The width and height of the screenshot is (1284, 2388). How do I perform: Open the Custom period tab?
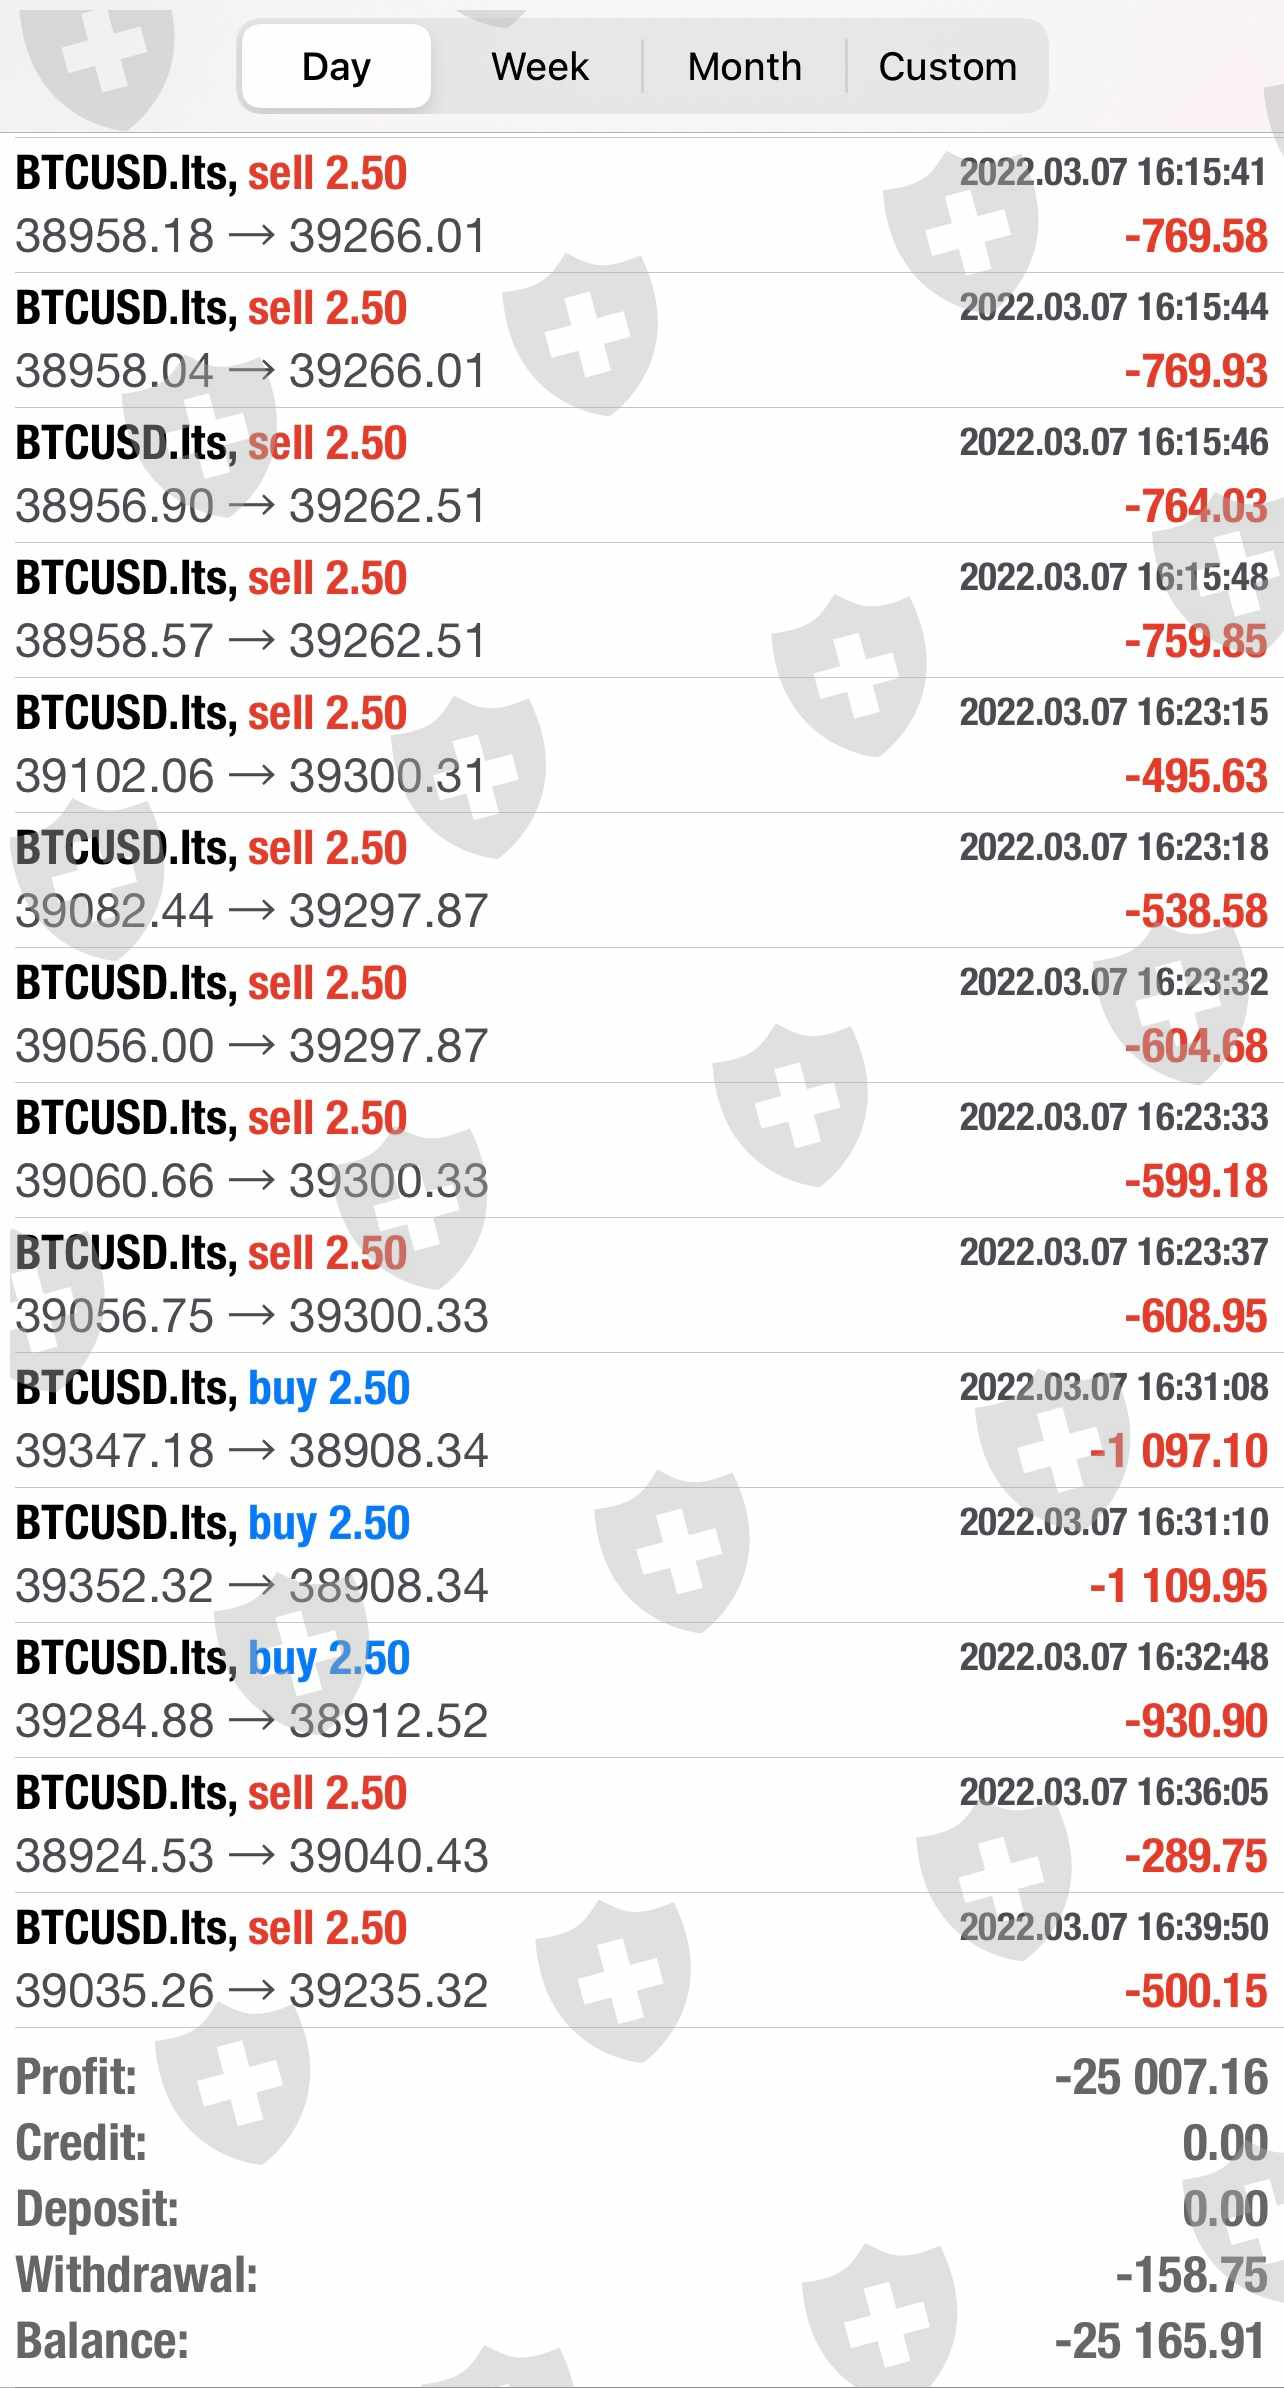[x=947, y=67]
